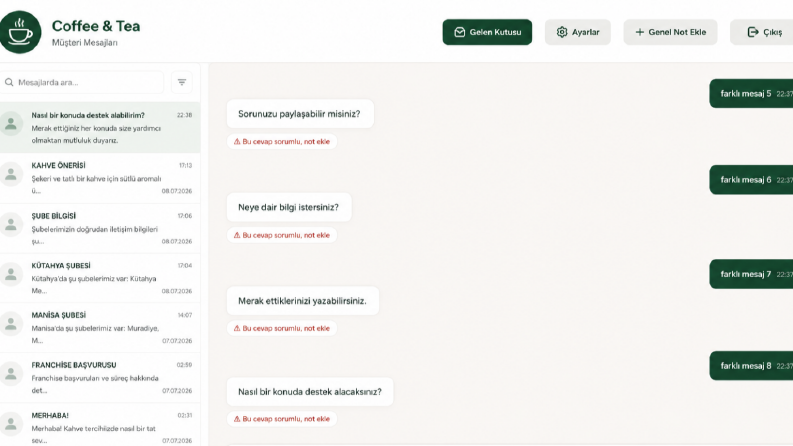Flag 'Merak ettiklerinizi yazabilirsiniz.' reply as faulty
793x446 pixels.
pos(282,328)
